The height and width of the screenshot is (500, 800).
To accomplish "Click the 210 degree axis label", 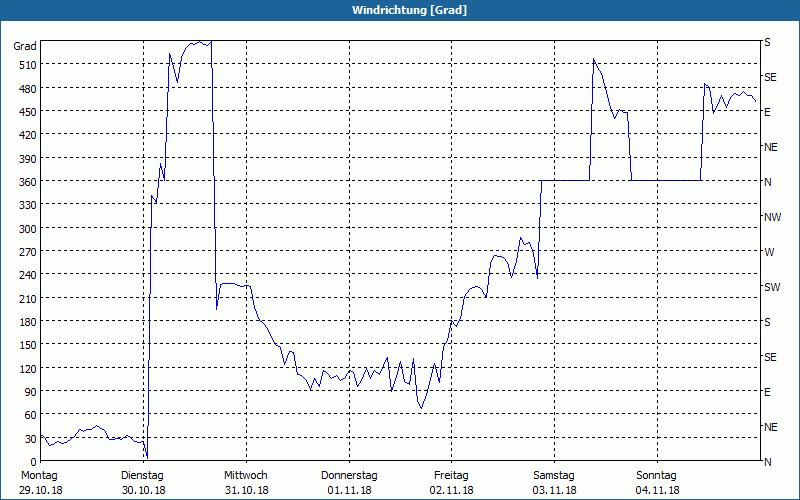I will pyautogui.click(x=28, y=299).
